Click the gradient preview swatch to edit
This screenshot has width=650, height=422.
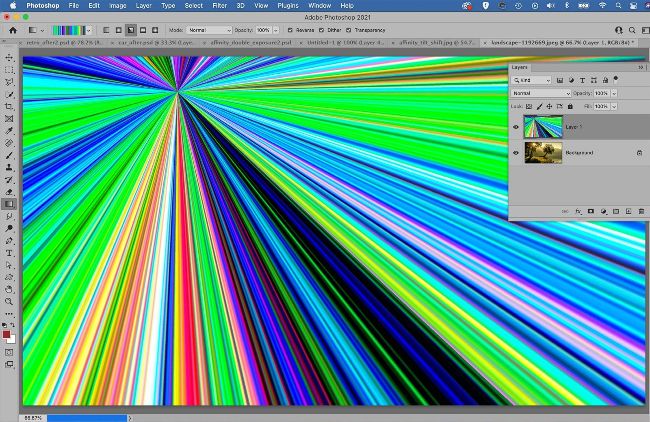coord(68,30)
